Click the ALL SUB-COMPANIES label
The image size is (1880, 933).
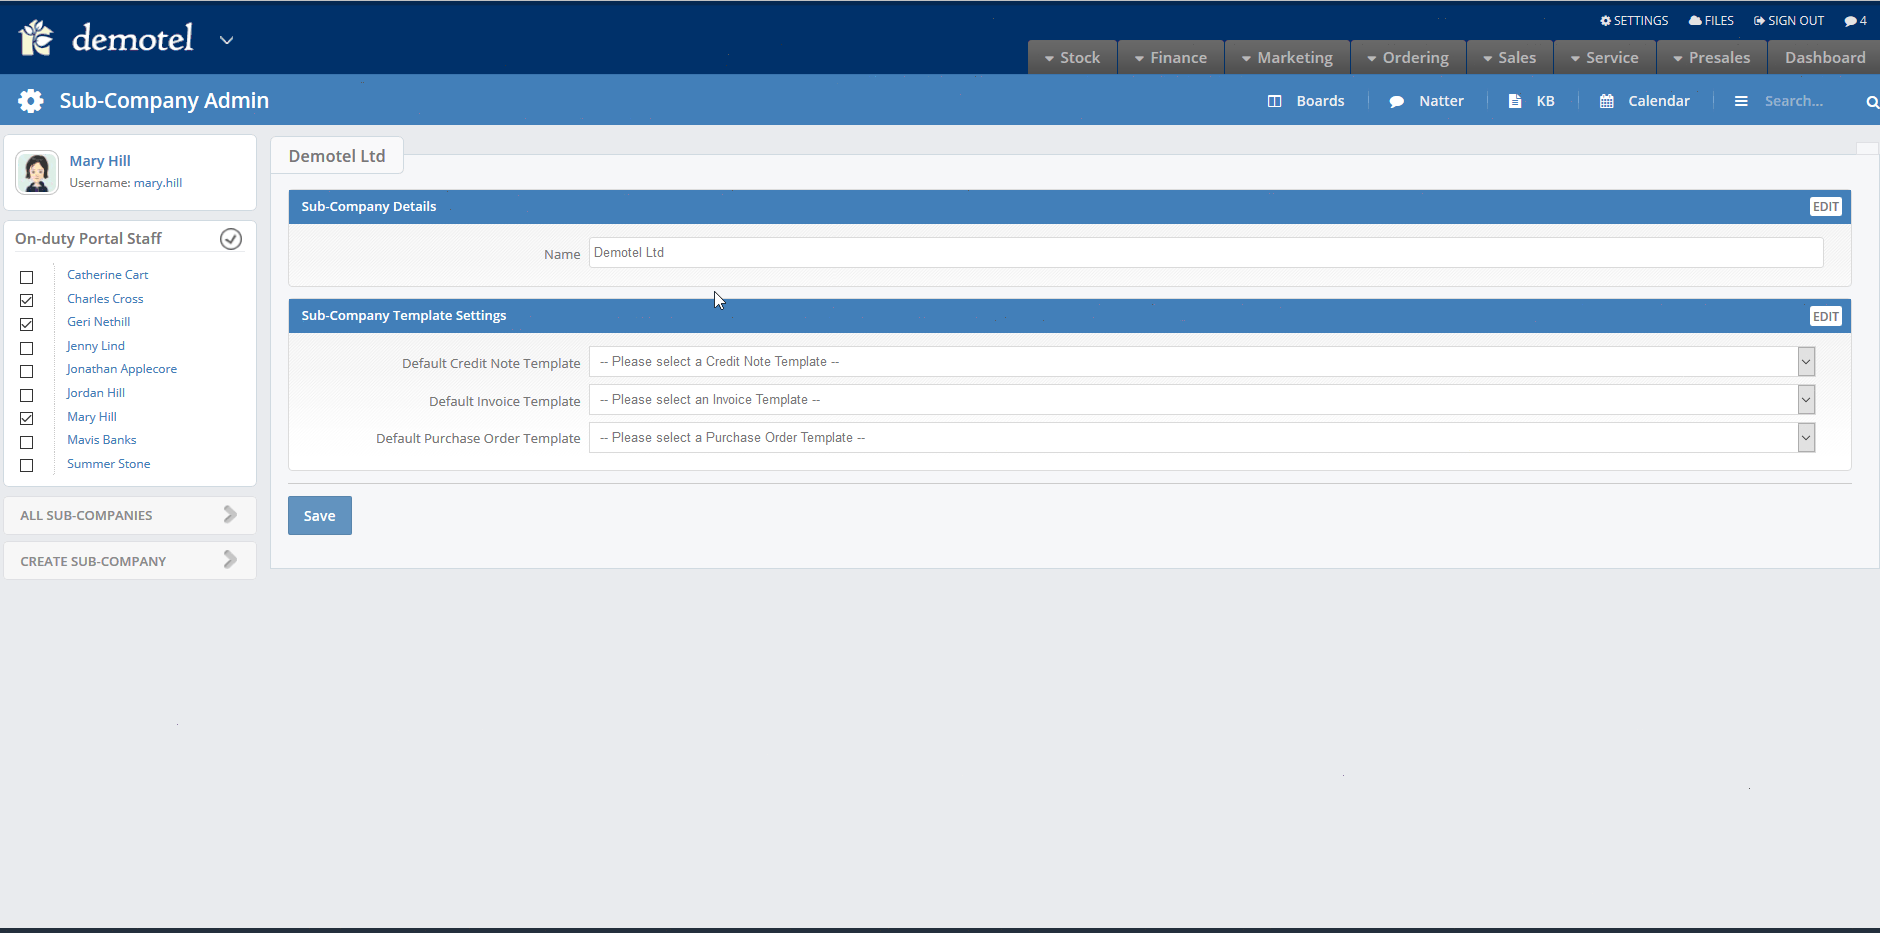click(86, 516)
